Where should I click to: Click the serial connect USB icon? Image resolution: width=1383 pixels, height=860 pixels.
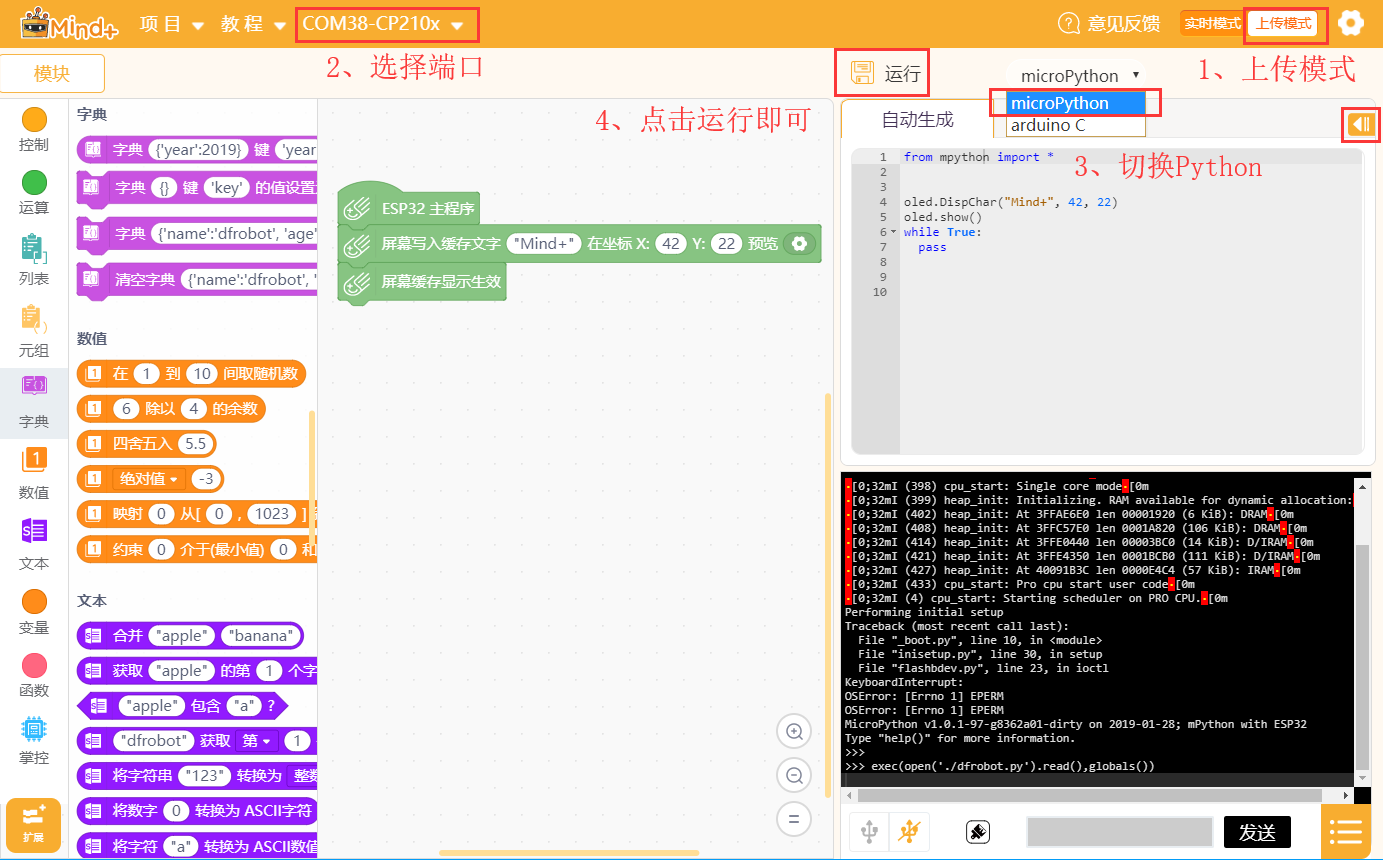(869, 831)
